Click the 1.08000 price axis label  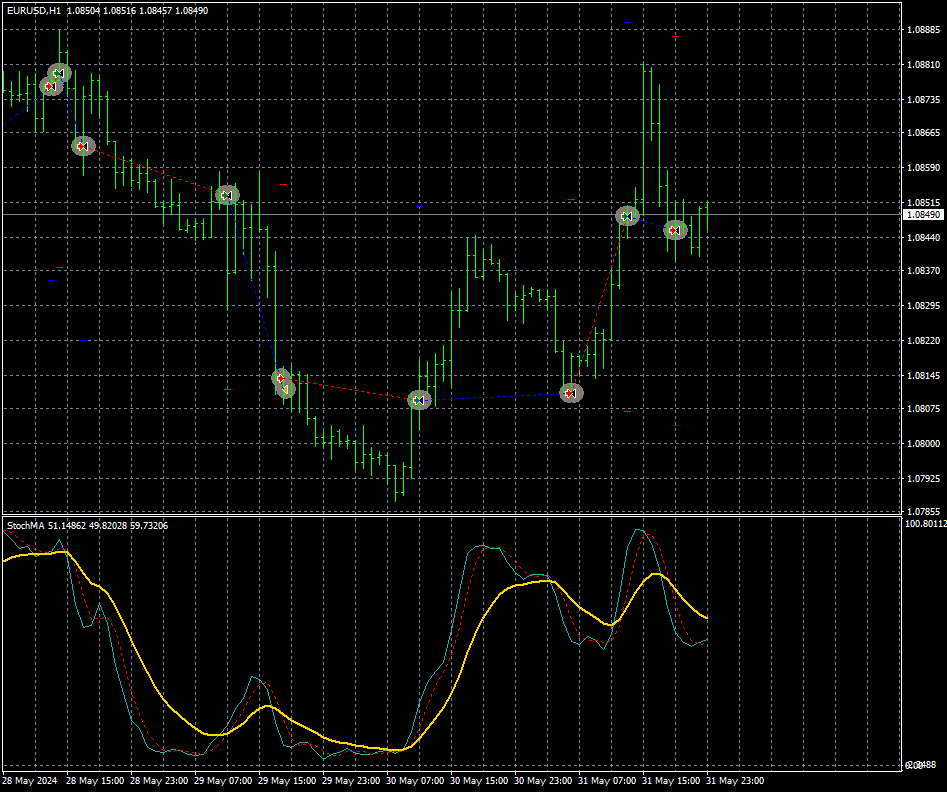tap(923, 444)
